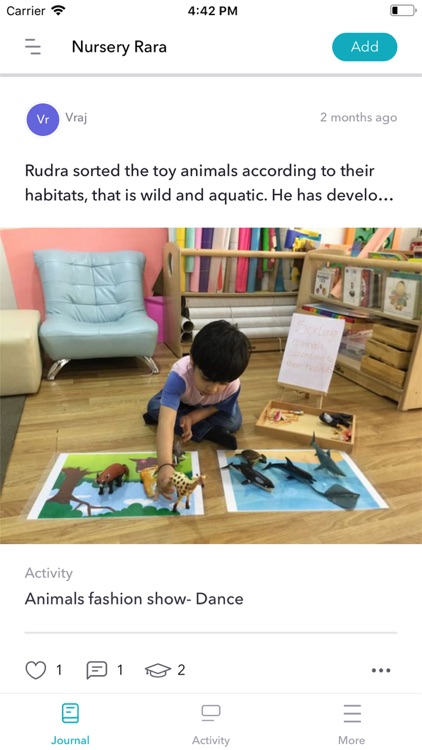The image size is (422, 750).
Task: Tap the battery indicator in status bar
Action: coord(402,11)
